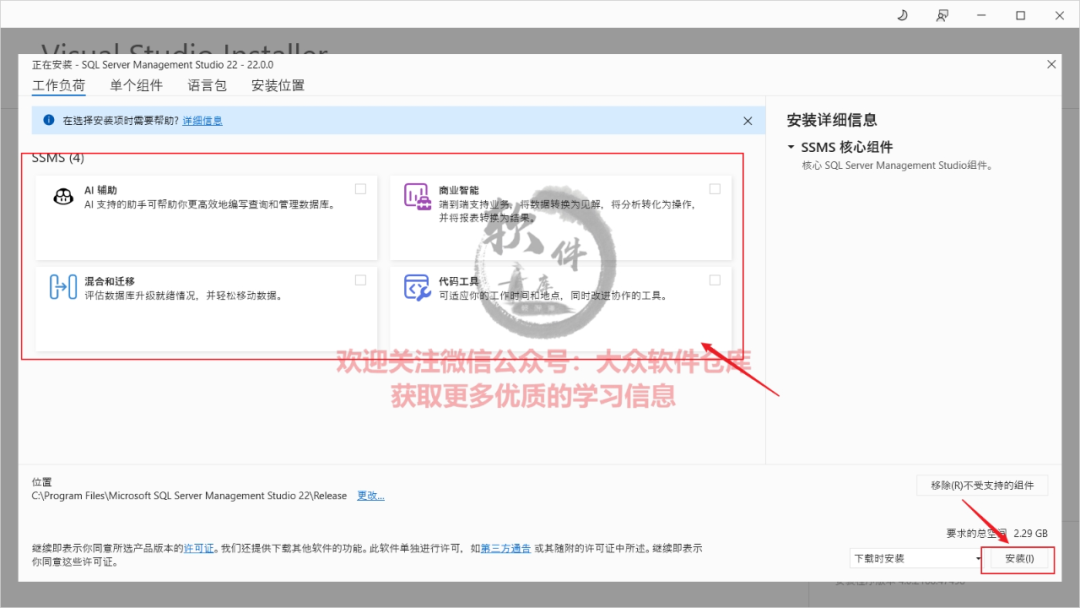
Task: Click the 更改... location link
Action: (371, 496)
